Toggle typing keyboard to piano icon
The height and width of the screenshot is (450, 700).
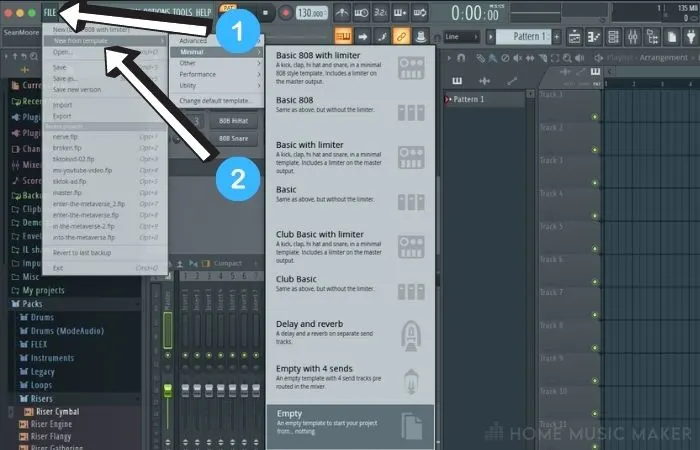(x=343, y=37)
